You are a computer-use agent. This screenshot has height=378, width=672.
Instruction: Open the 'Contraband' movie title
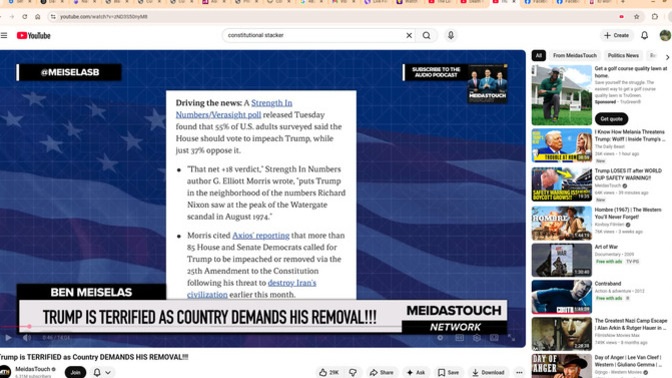[608, 284]
